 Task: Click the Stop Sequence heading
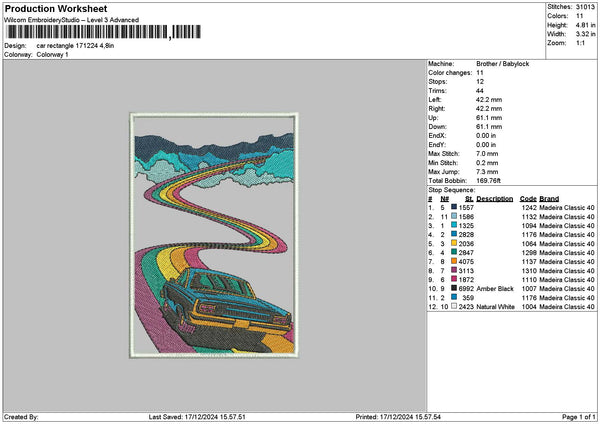tap(452, 188)
